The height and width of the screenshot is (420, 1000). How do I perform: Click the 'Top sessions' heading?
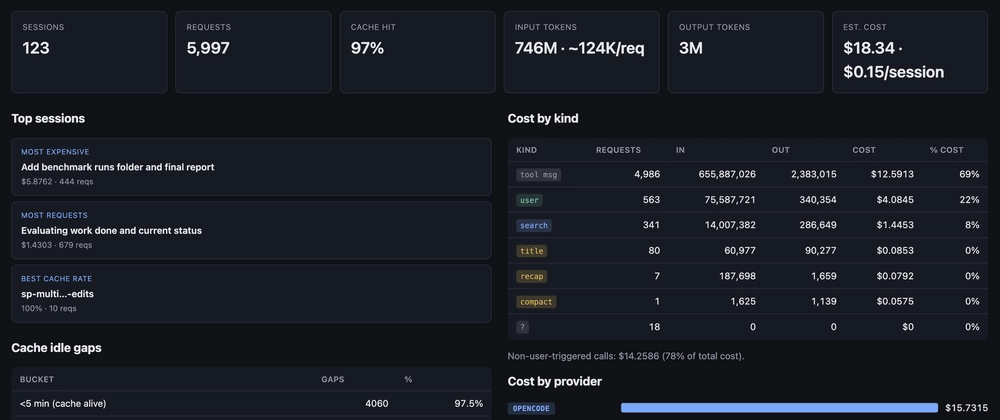(x=48, y=119)
